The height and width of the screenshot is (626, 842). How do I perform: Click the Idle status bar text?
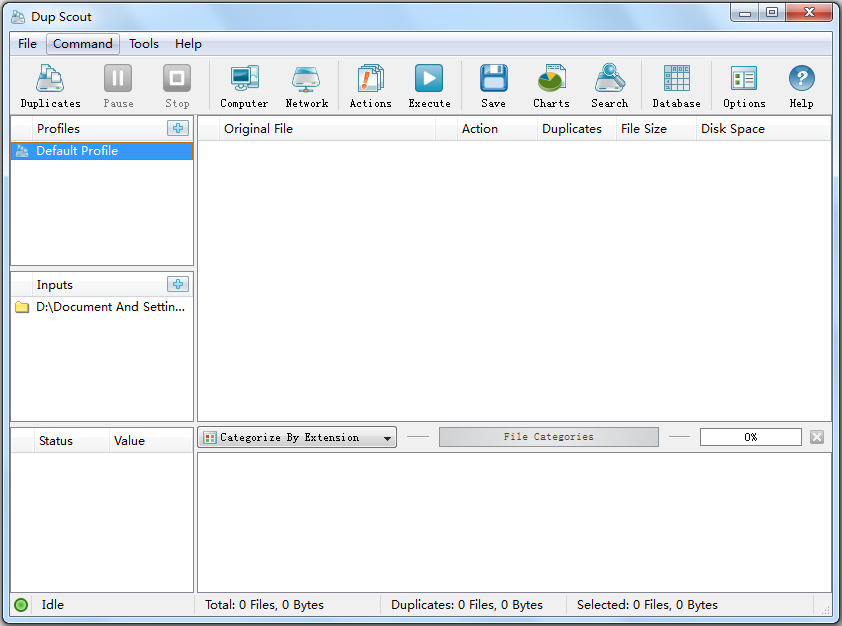coord(53,605)
